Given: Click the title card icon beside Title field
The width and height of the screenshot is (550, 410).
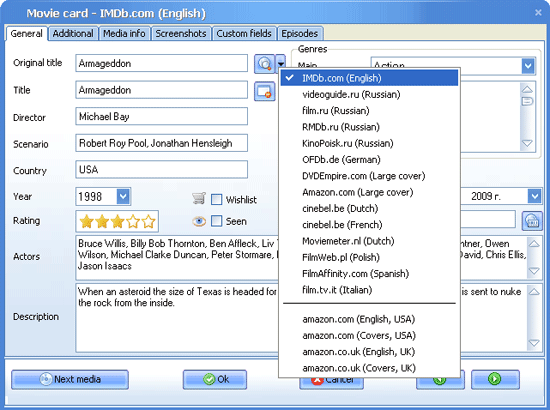Looking at the screenshot, I should pyautogui.click(x=264, y=91).
